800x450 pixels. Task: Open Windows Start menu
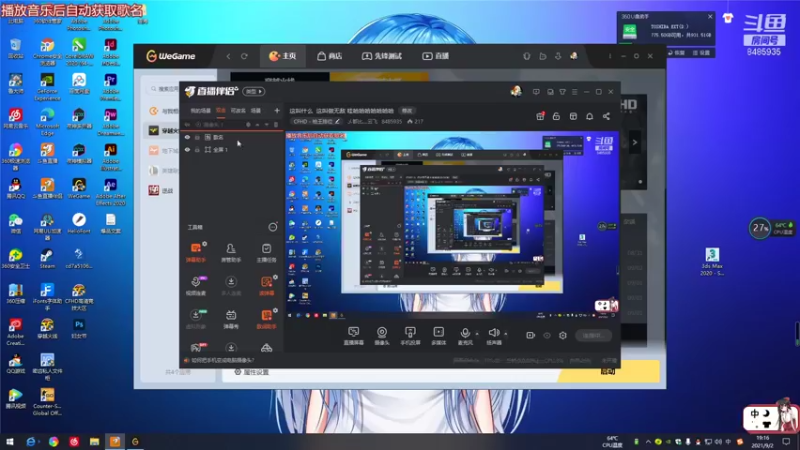9,442
